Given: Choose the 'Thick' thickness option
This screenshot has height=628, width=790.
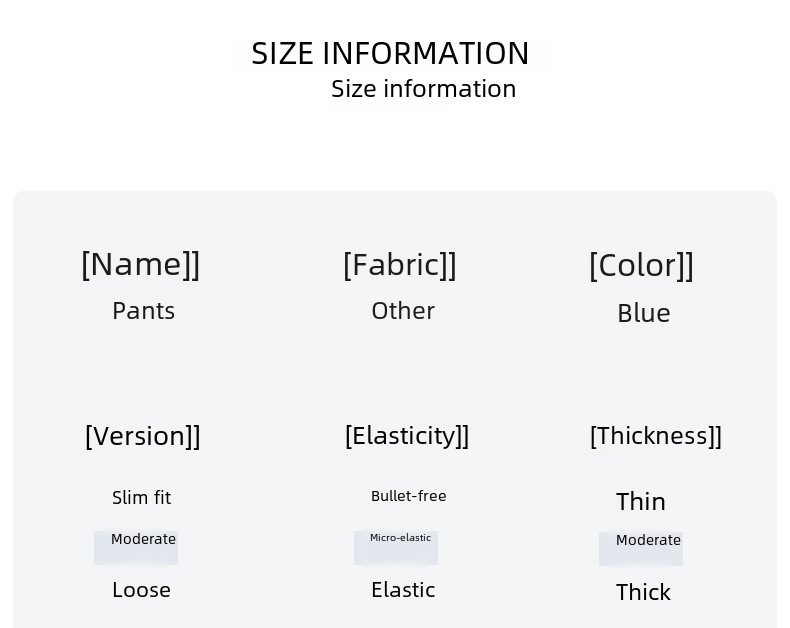Looking at the screenshot, I should 643,592.
